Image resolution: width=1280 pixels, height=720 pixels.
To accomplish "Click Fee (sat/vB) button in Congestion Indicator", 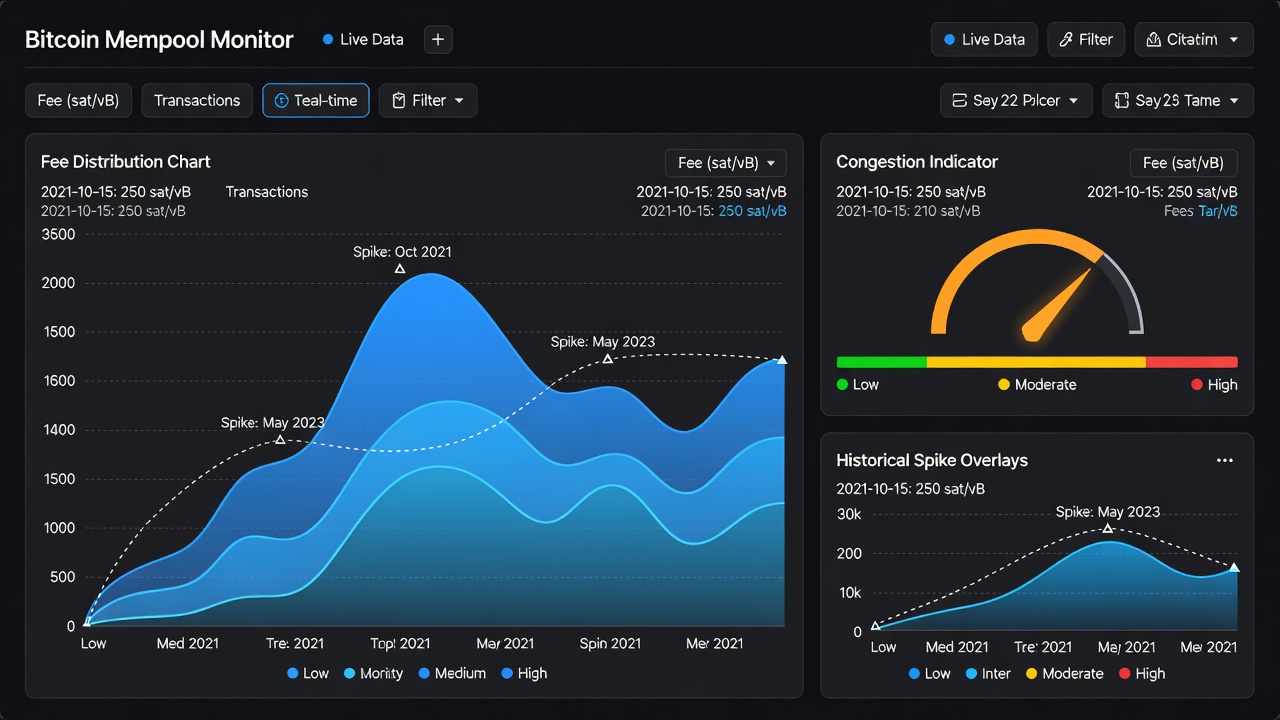I will tap(1184, 163).
